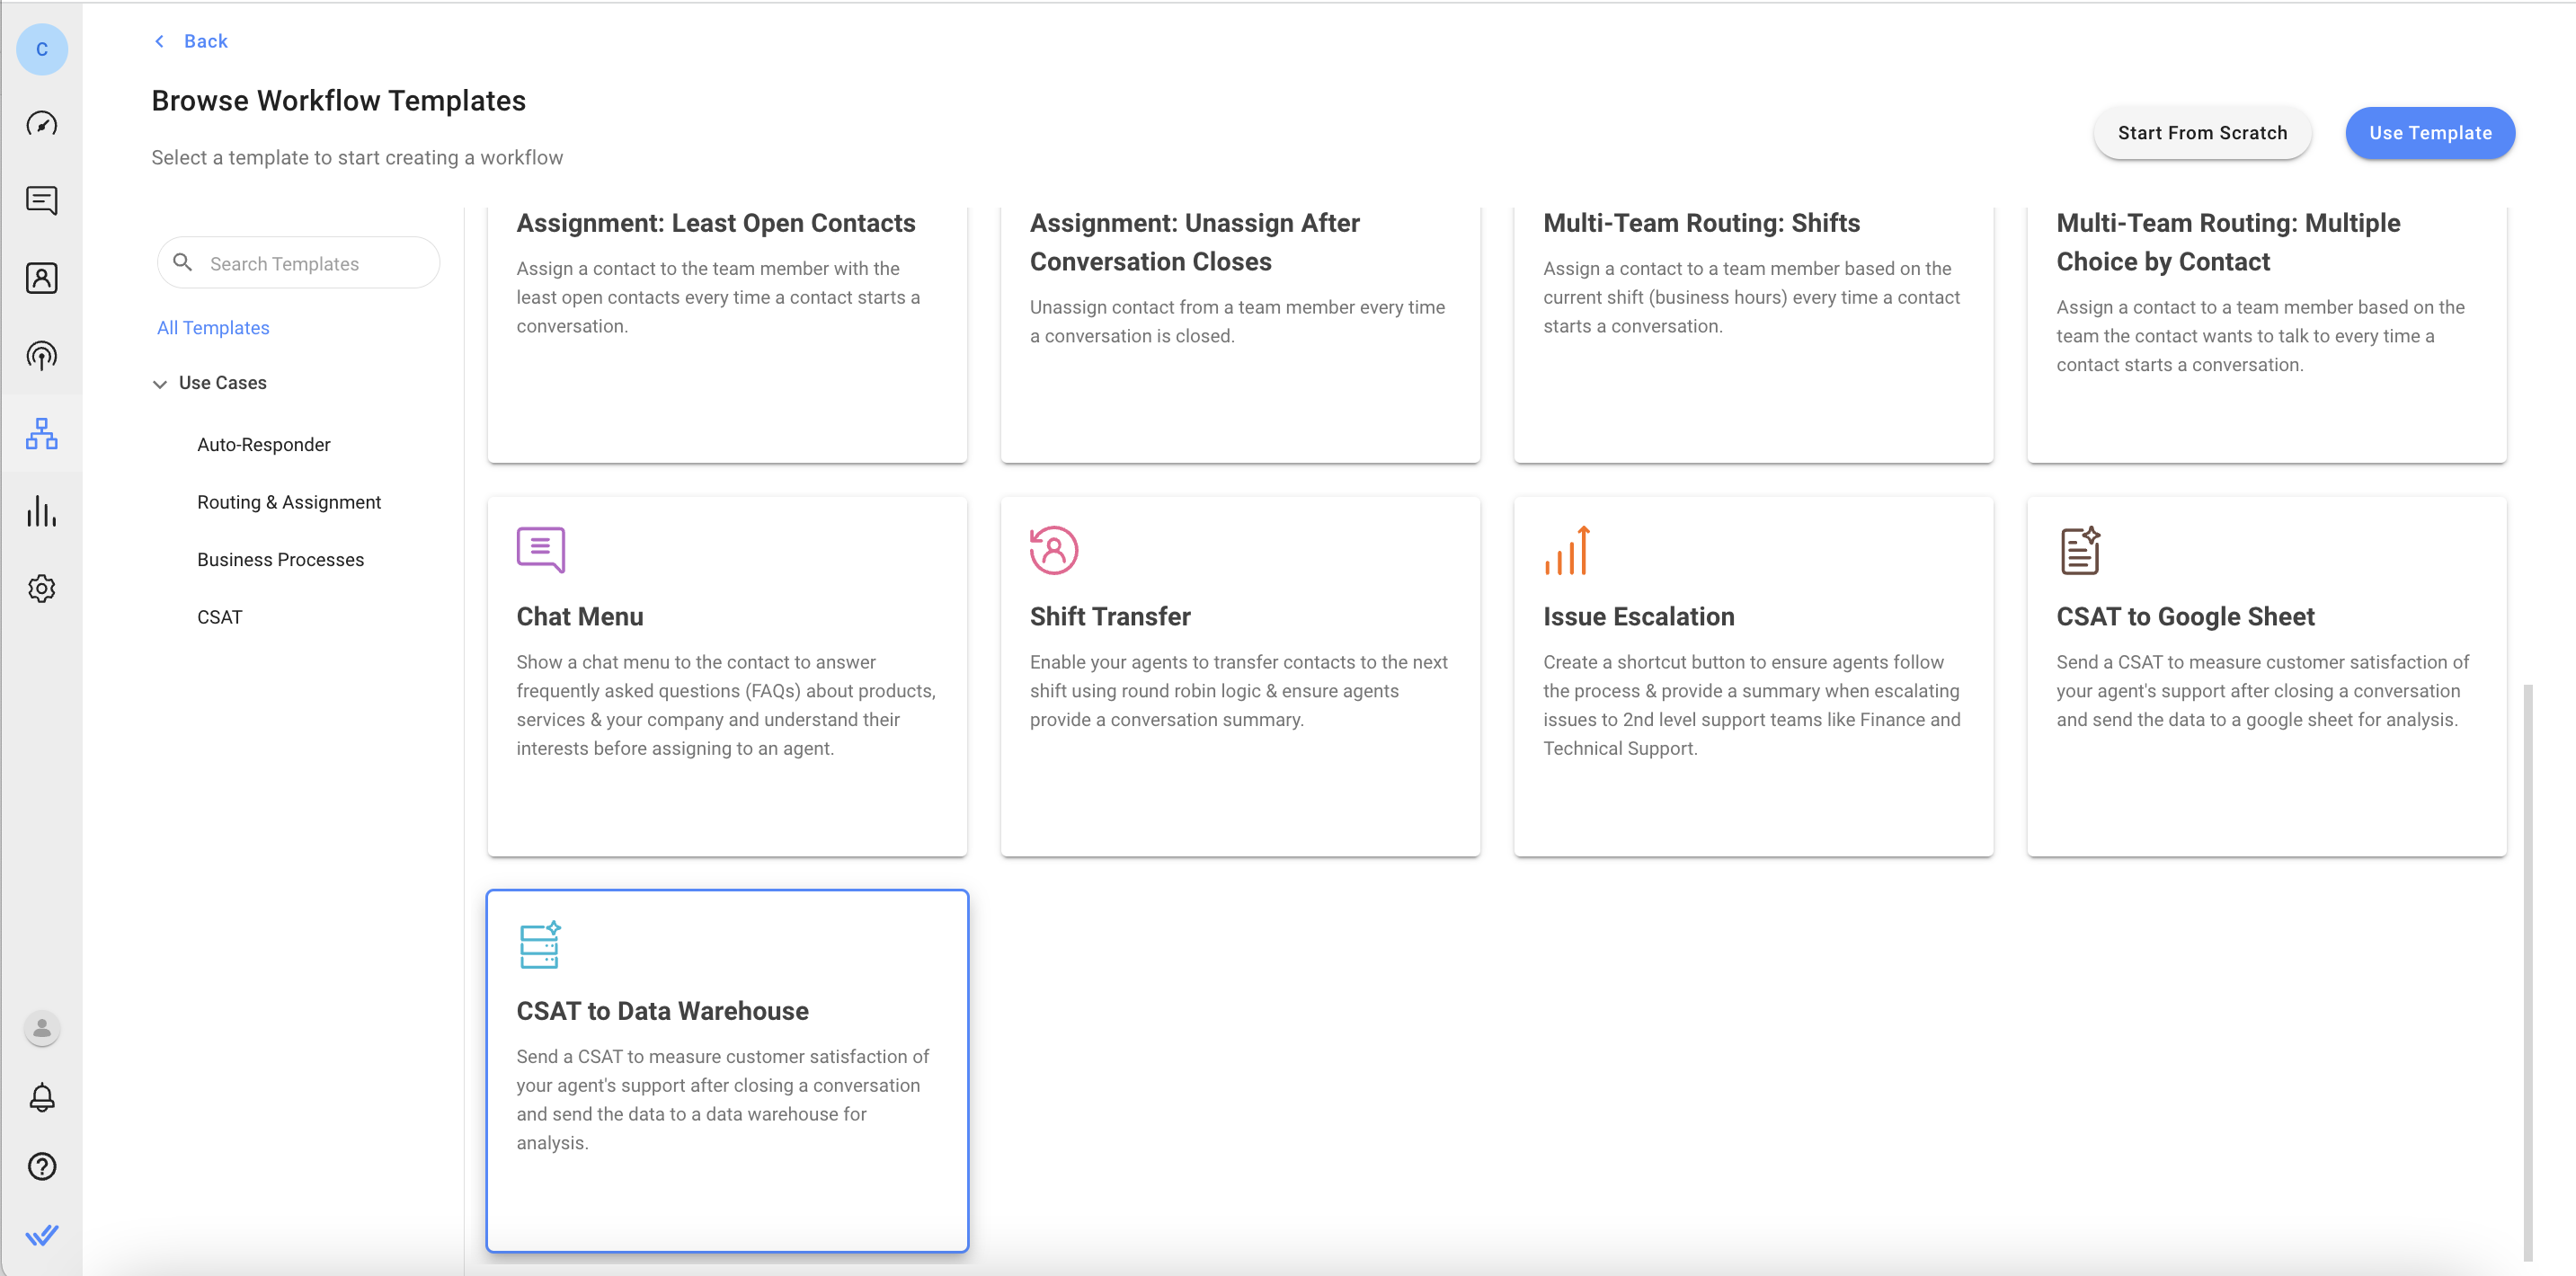2576x1276 pixels.
Task: Filter templates by Auto-Responder
Action: 263,445
